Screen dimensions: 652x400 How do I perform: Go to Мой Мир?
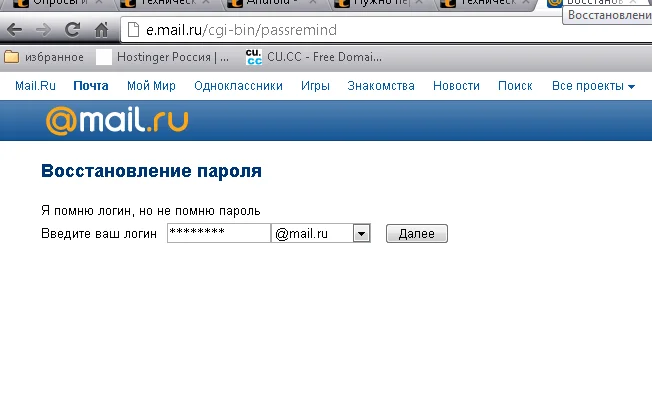[151, 86]
